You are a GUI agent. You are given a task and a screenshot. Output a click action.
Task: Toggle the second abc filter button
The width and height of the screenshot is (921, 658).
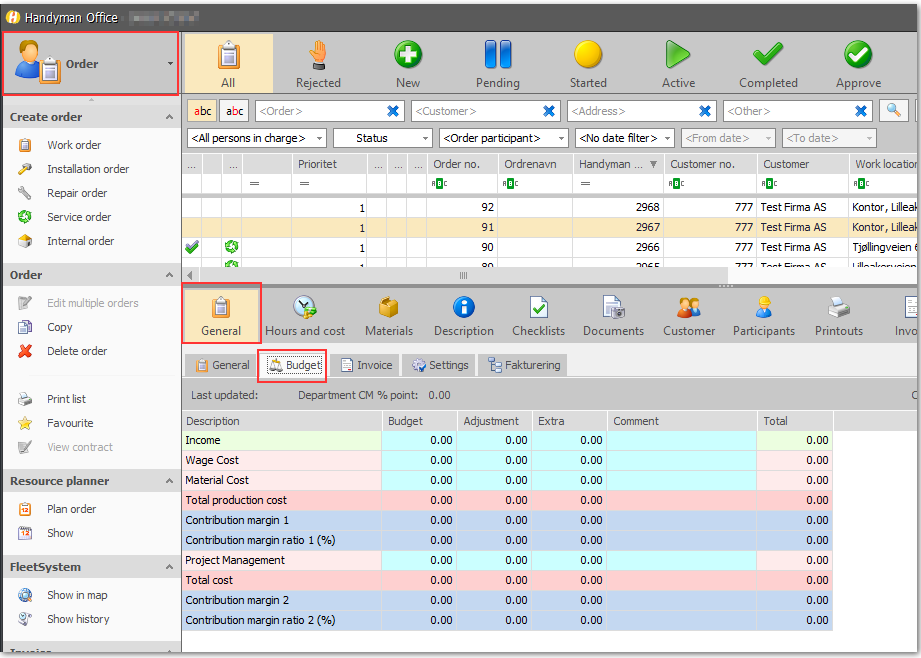pyautogui.click(x=234, y=110)
